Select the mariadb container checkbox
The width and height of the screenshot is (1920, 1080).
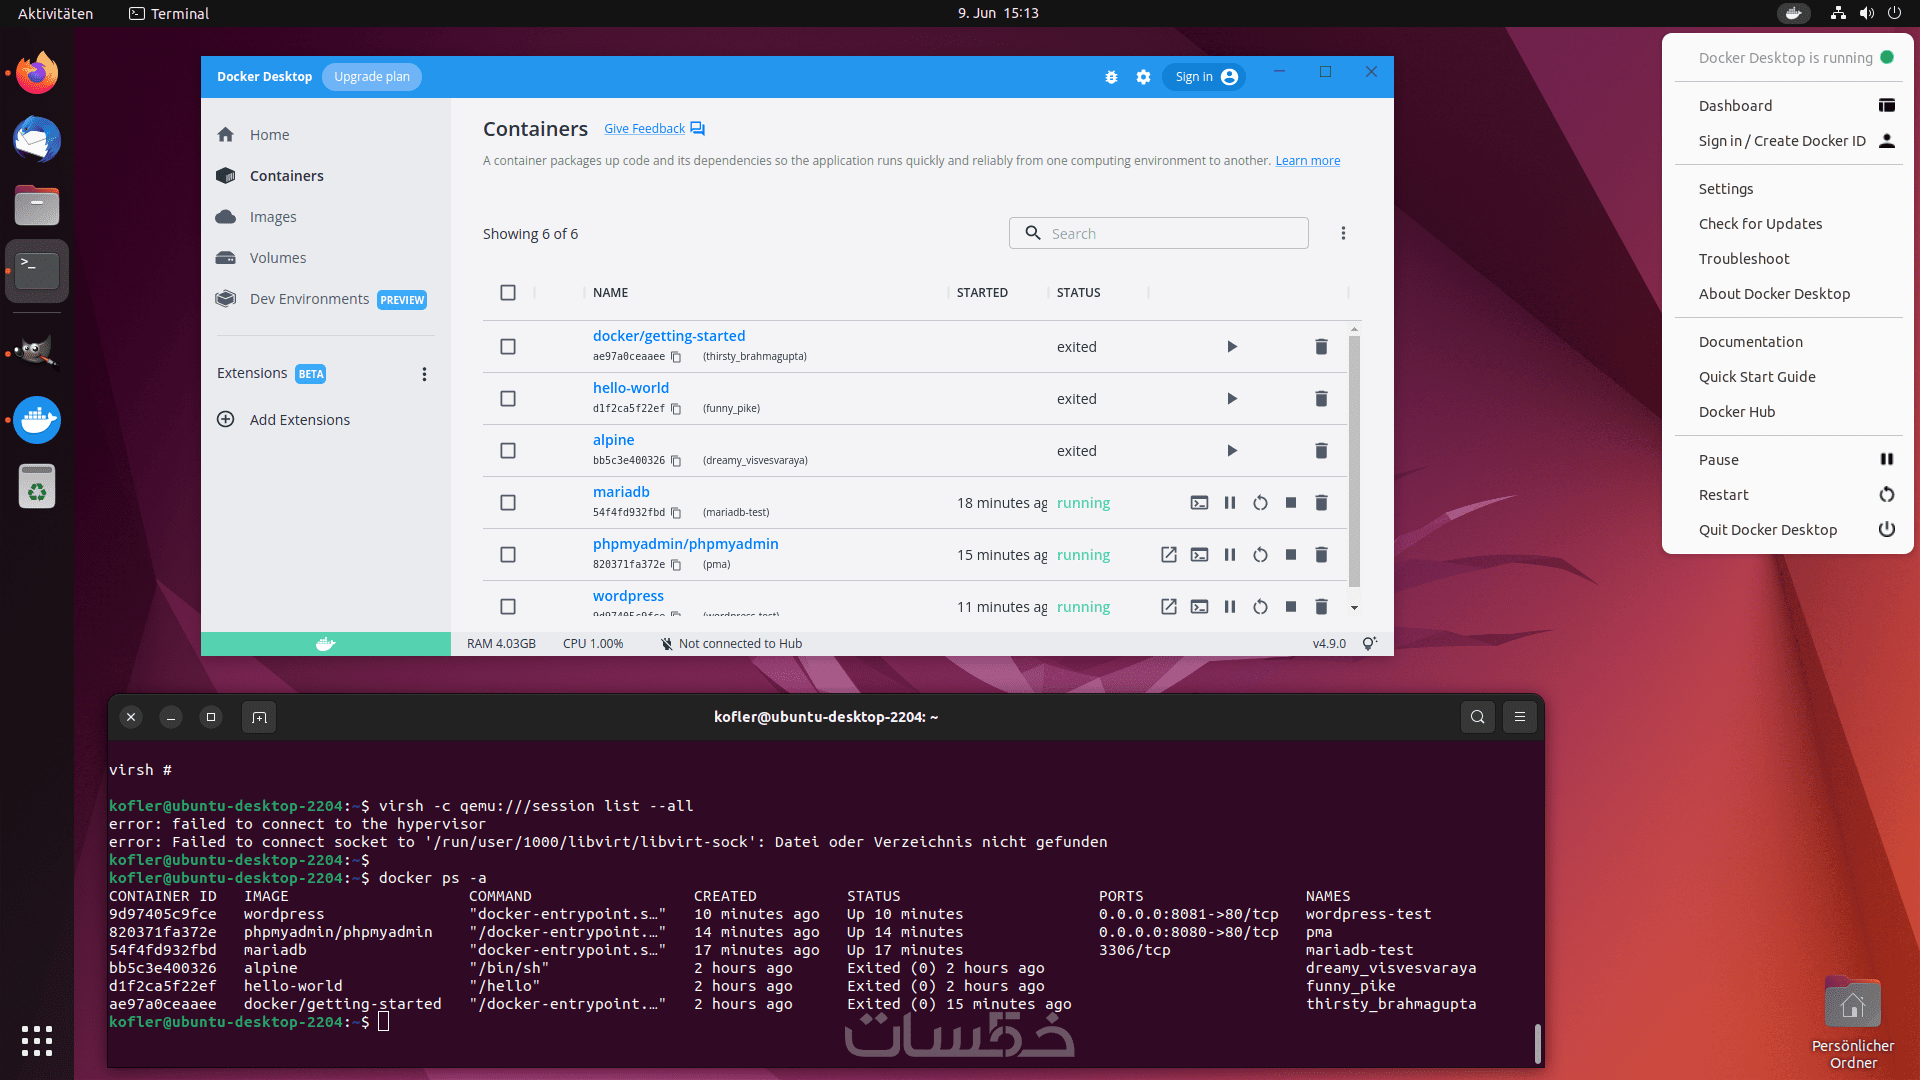click(508, 503)
